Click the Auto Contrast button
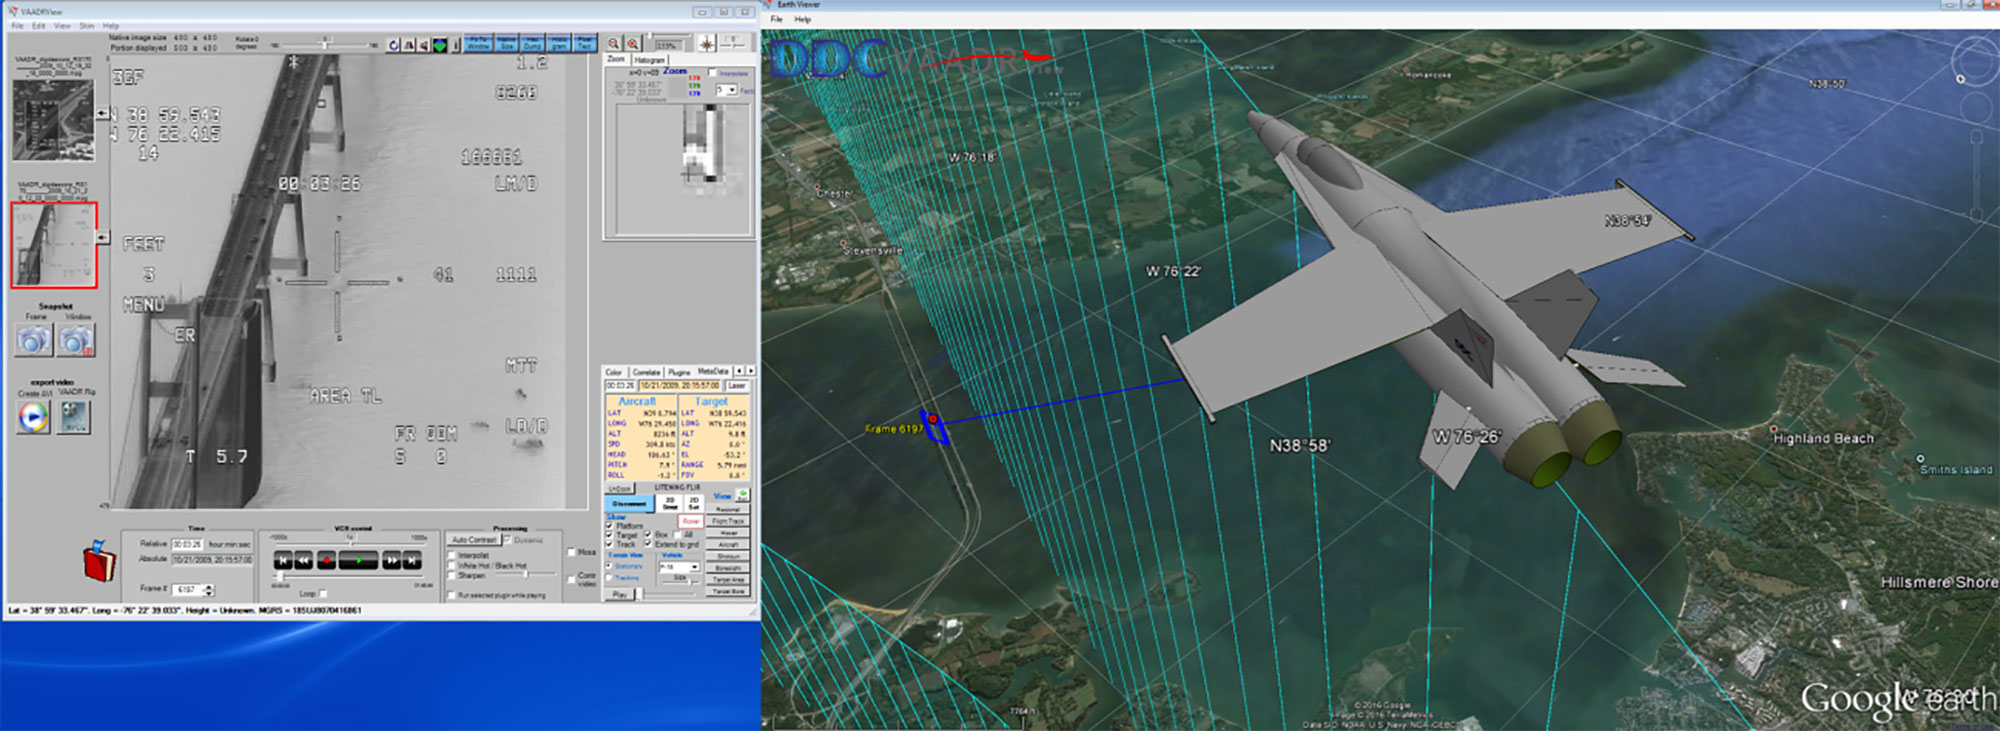Screen dimensions: 2000x731 [474, 540]
